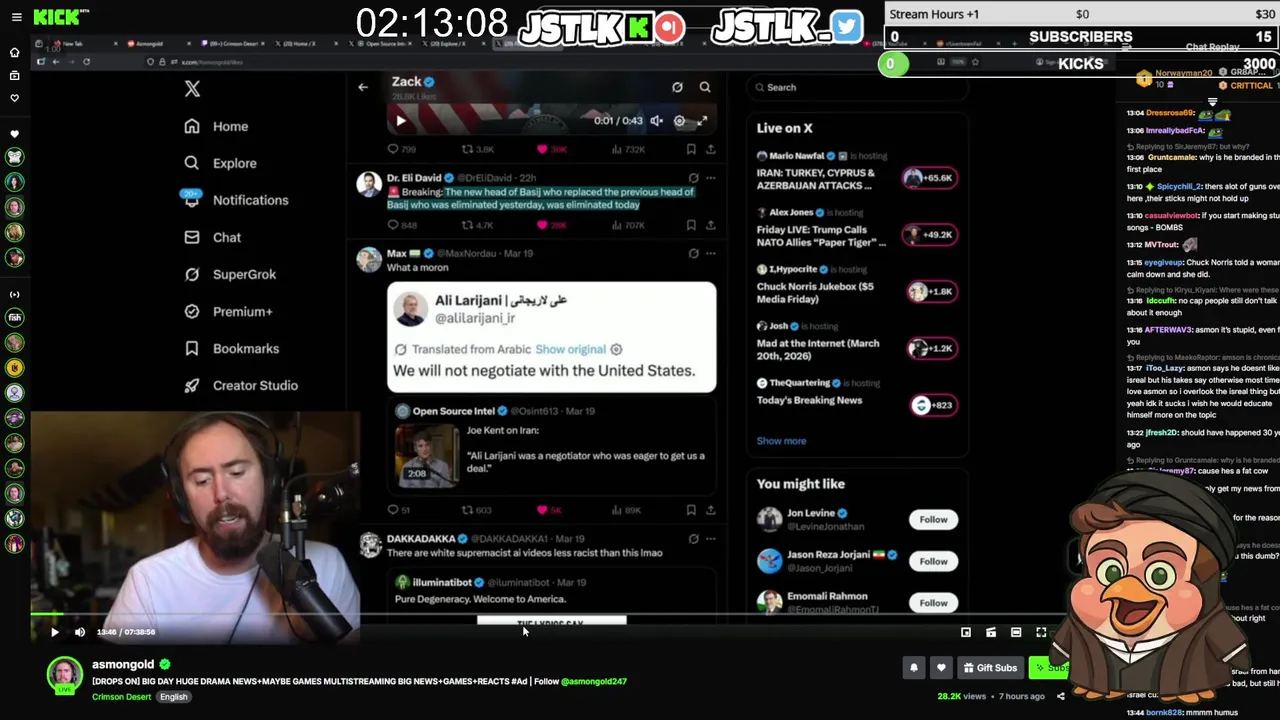Click the English language tag
The image size is (1280, 720).
(x=174, y=697)
